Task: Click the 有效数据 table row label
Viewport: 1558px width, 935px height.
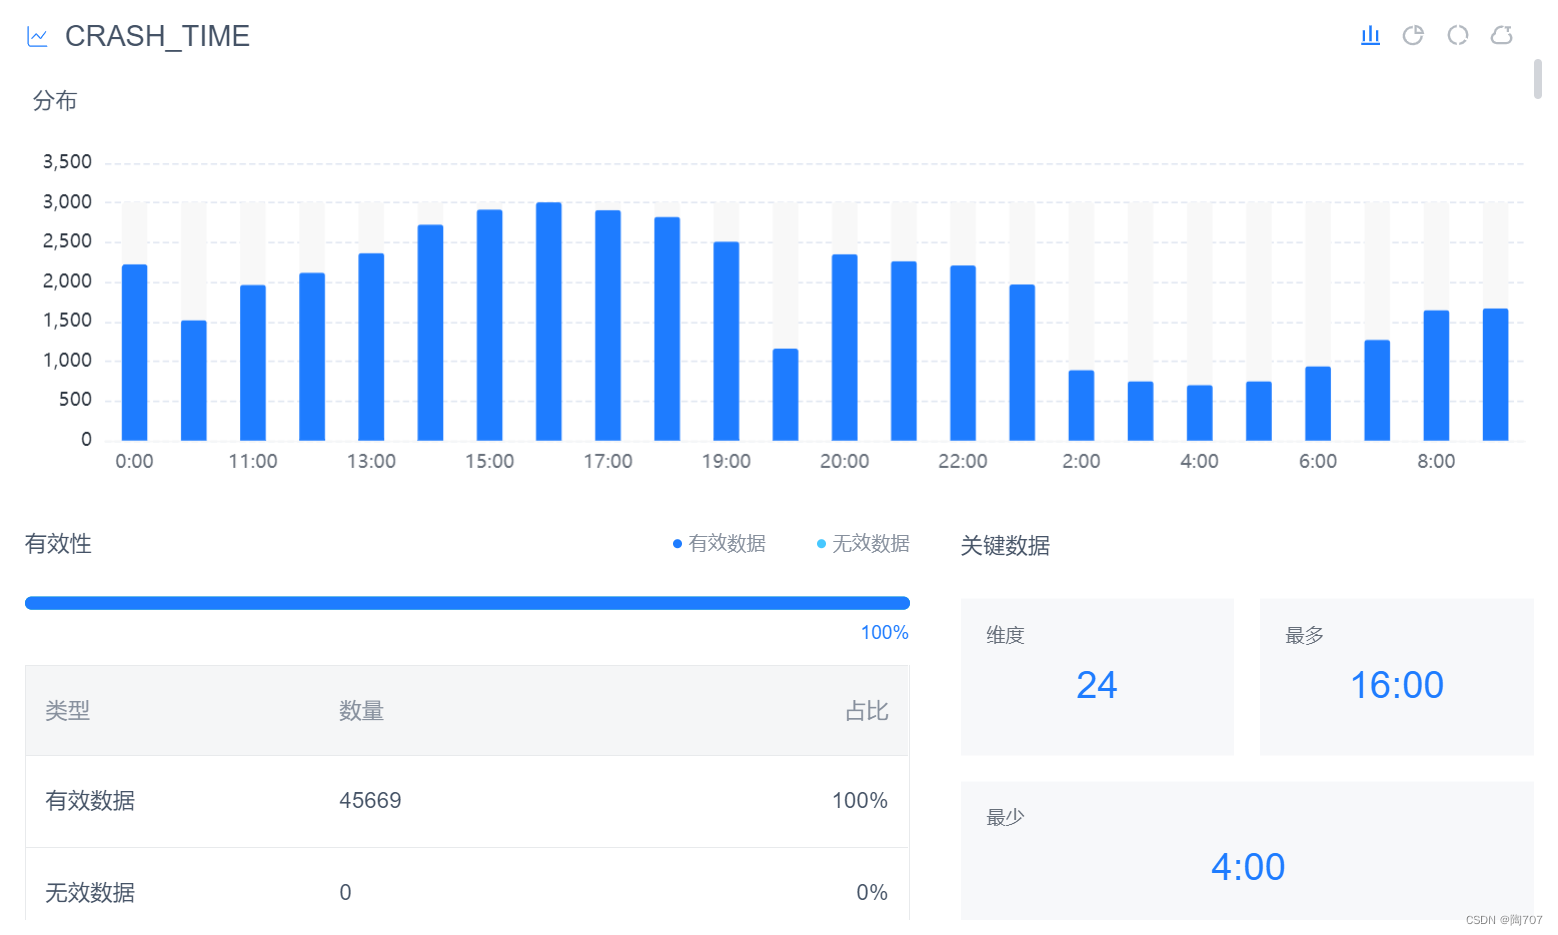Action: pos(90,801)
